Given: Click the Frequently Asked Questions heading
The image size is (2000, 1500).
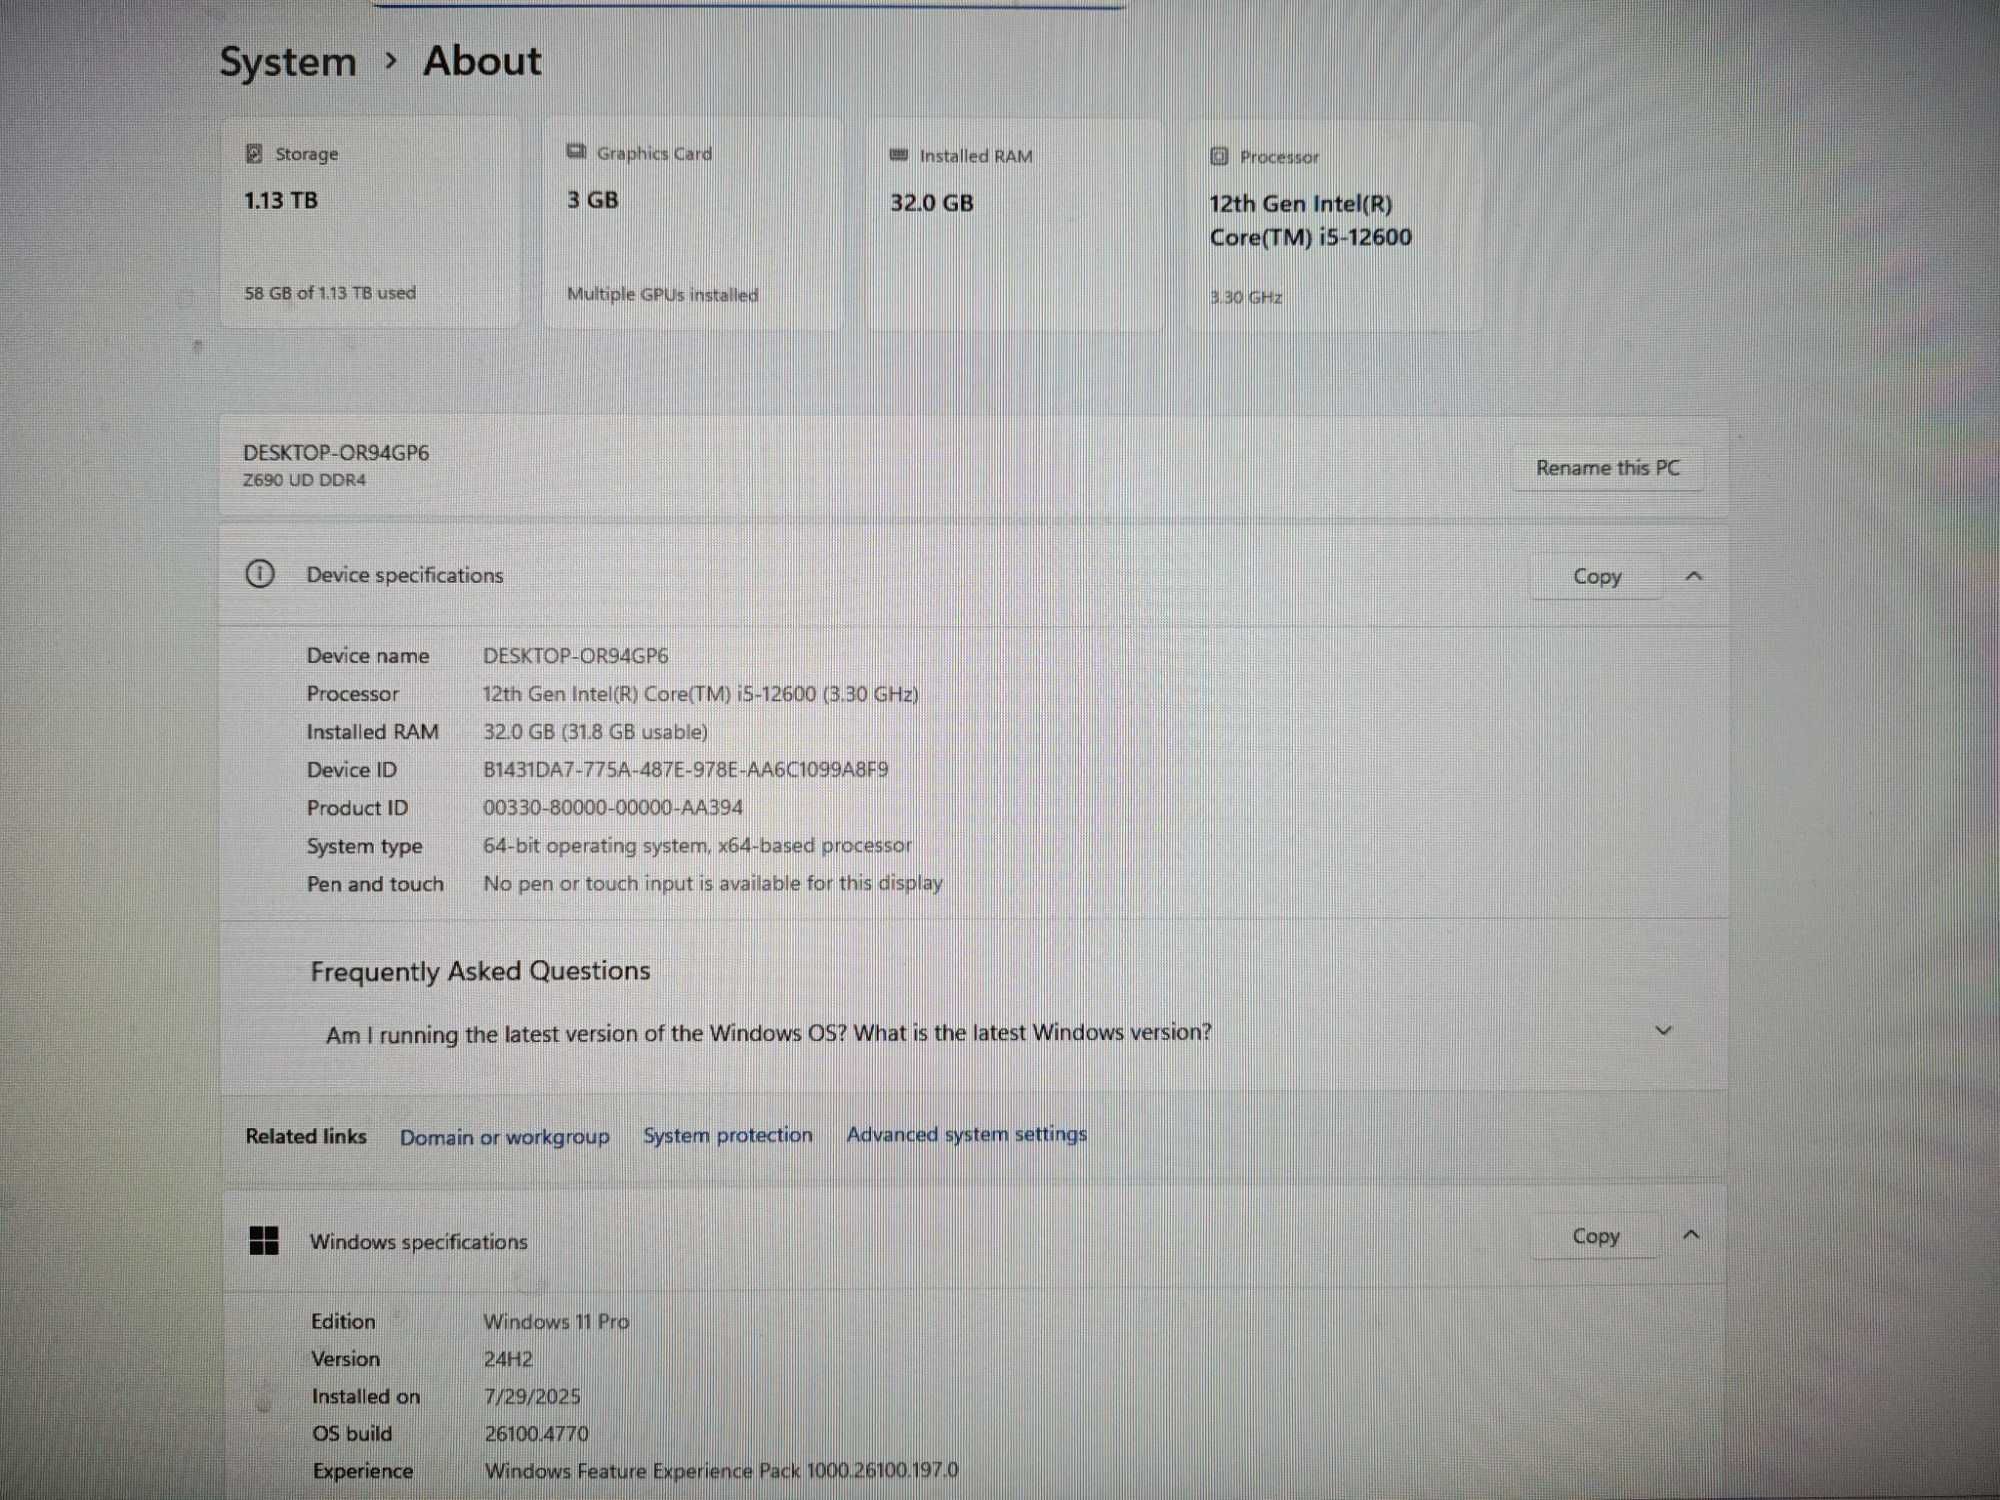Looking at the screenshot, I should [x=480, y=971].
